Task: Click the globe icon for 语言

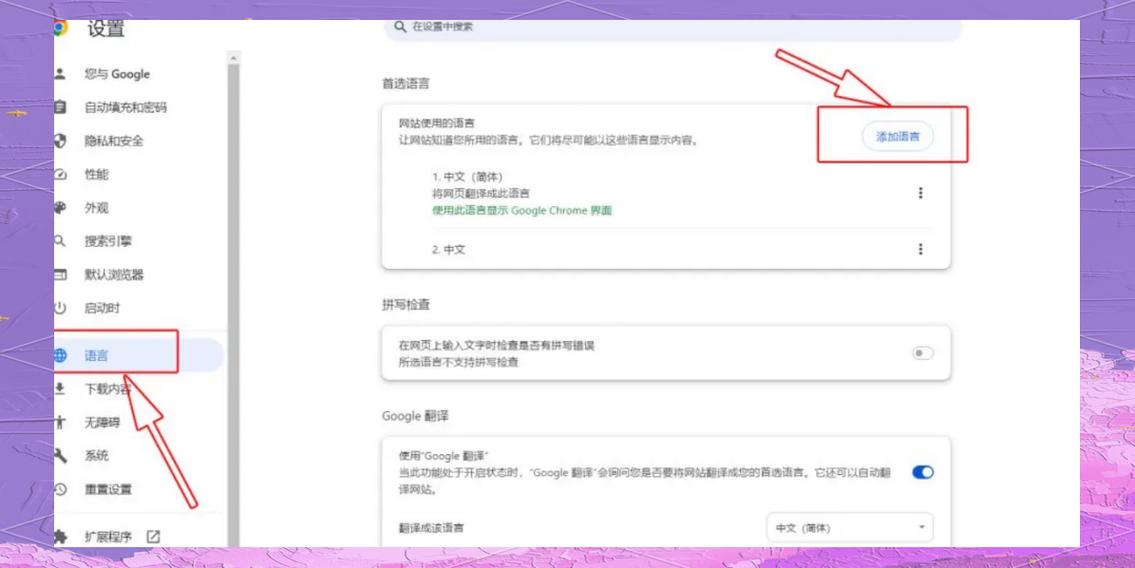Action: point(60,355)
